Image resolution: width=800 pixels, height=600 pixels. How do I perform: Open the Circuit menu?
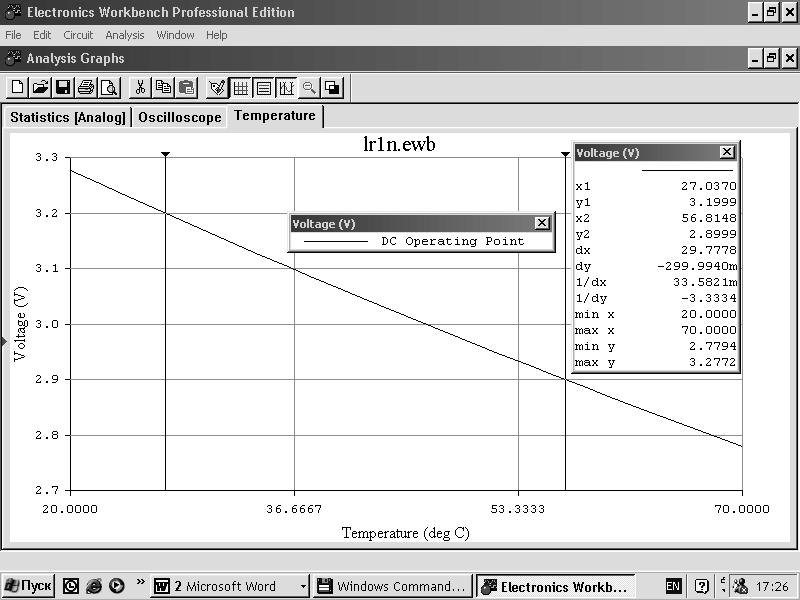pos(78,35)
